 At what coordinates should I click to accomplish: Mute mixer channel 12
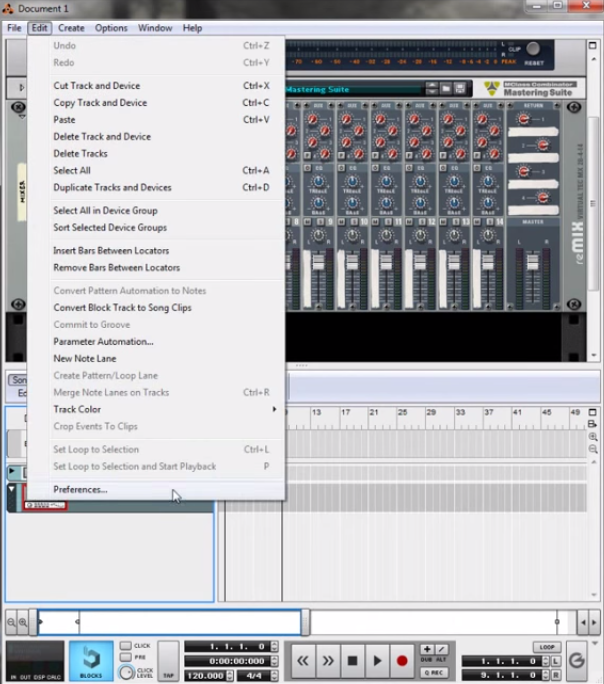click(409, 222)
